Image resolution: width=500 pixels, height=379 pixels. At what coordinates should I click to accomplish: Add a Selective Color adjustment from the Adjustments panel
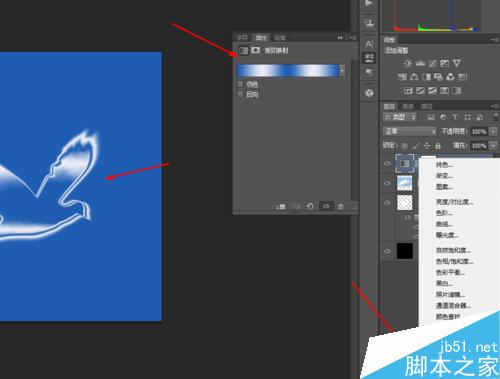point(444,91)
